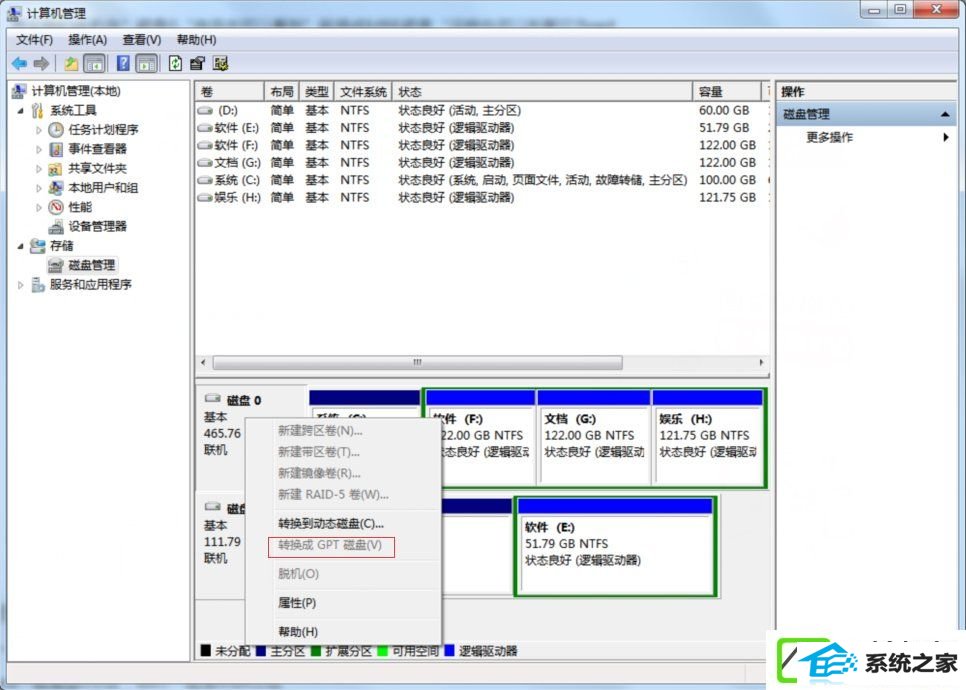This screenshot has height=690, width=966.
Task: Open the Properties toolbar icon
Action: pos(197,63)
